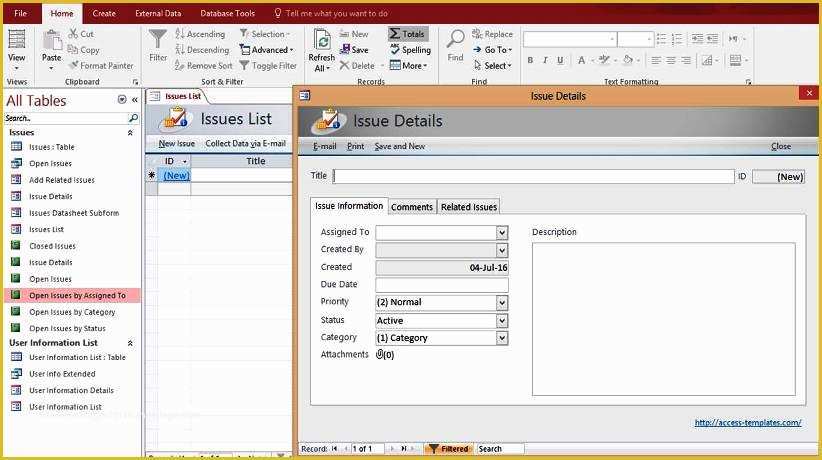Toggle the Totals row button

(407, 34)
